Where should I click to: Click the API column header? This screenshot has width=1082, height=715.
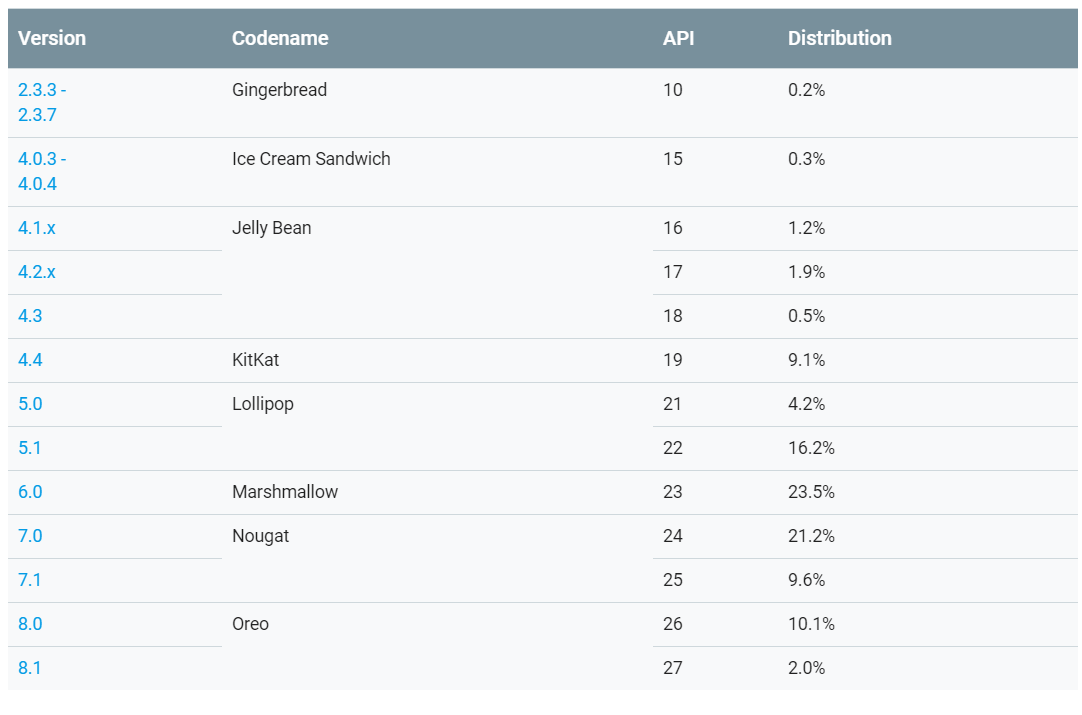click(x=678, y=38)
